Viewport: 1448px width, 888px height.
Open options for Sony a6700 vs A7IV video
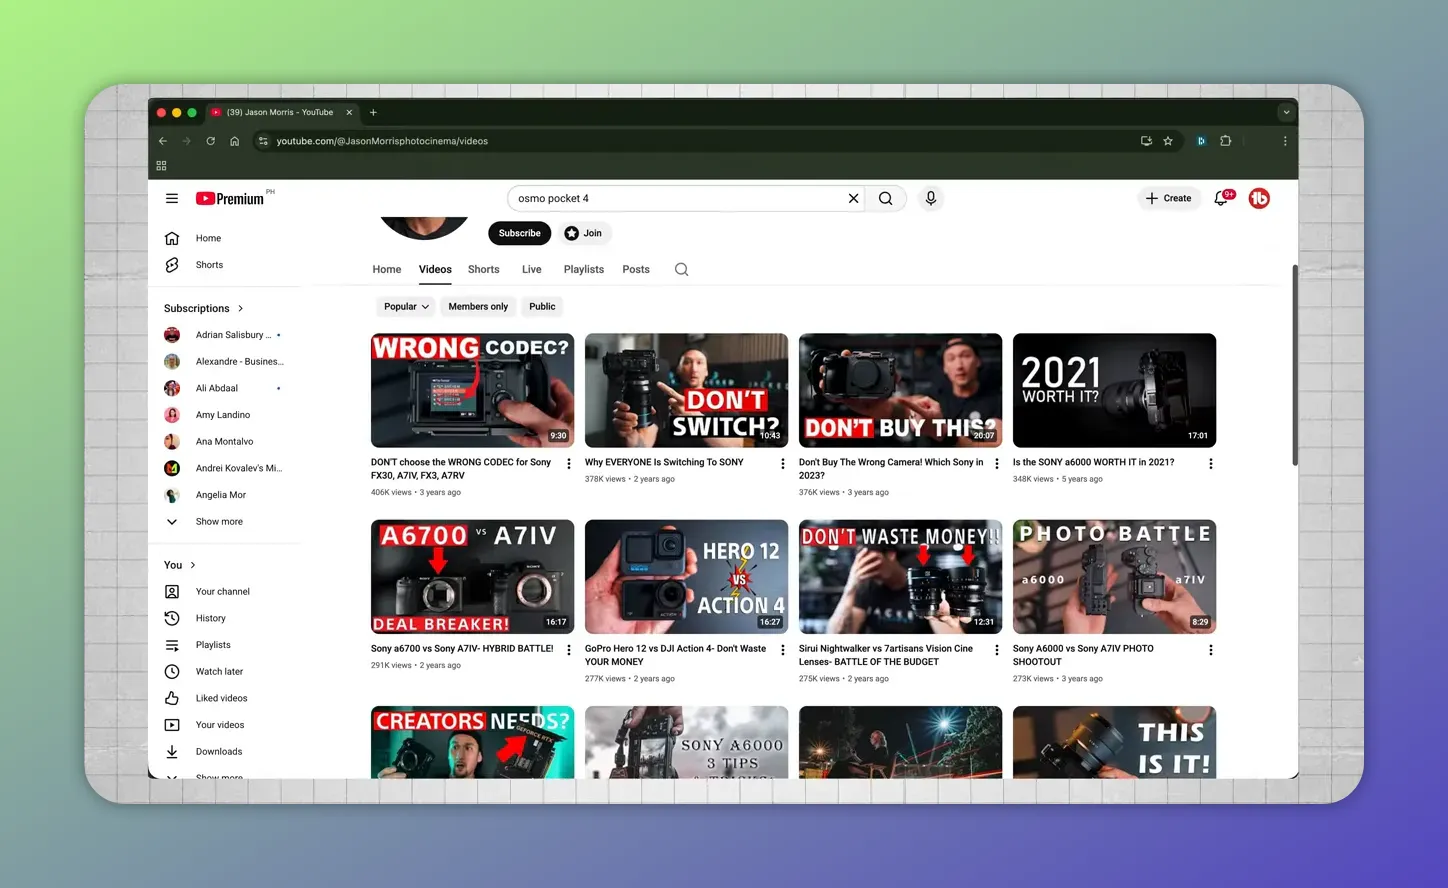pyautogui.click(x=569, y=649)
